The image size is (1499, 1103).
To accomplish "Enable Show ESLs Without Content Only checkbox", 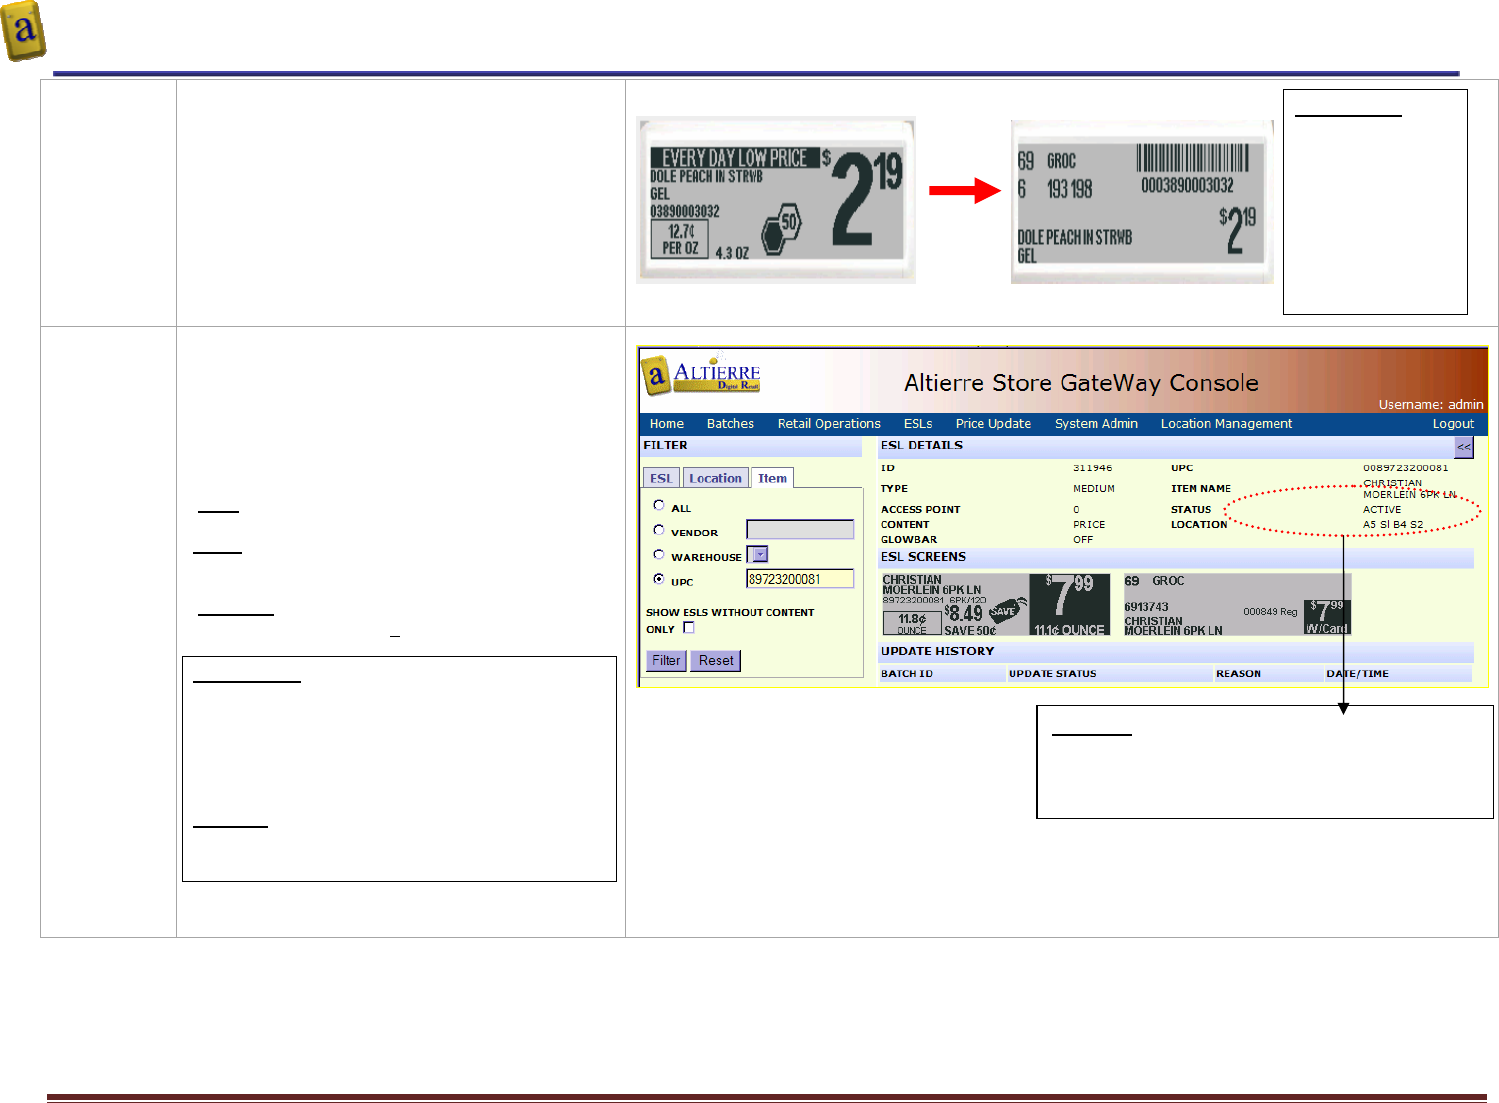I will (688, 628).
